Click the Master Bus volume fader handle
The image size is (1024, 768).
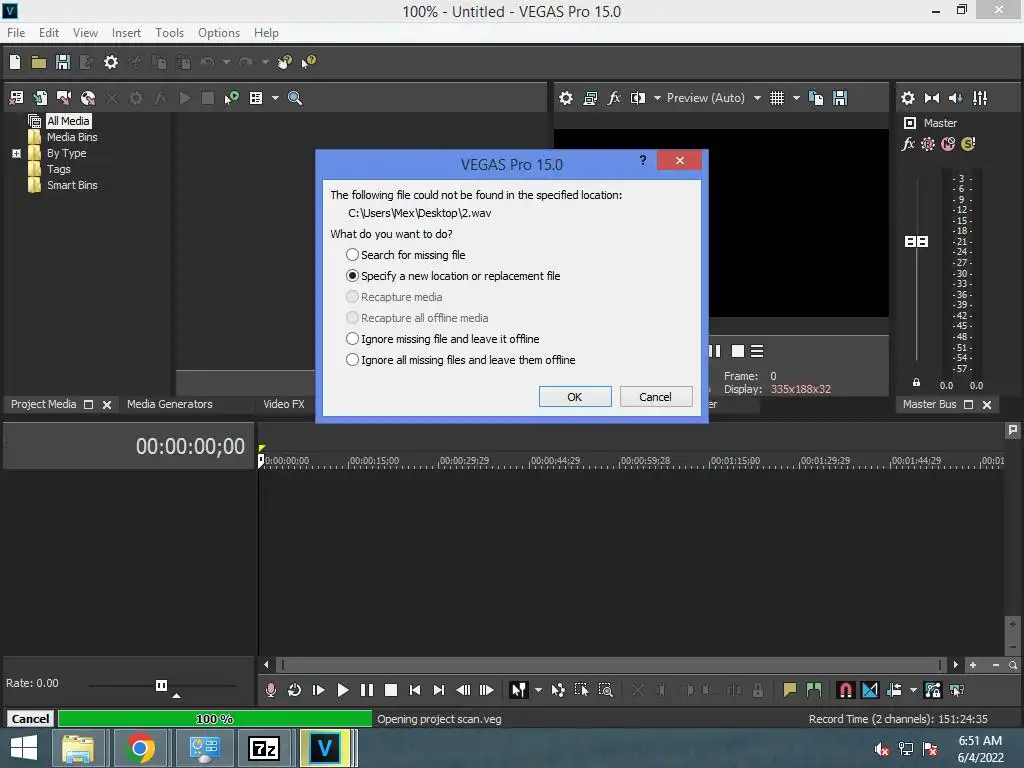pos(916,242)
